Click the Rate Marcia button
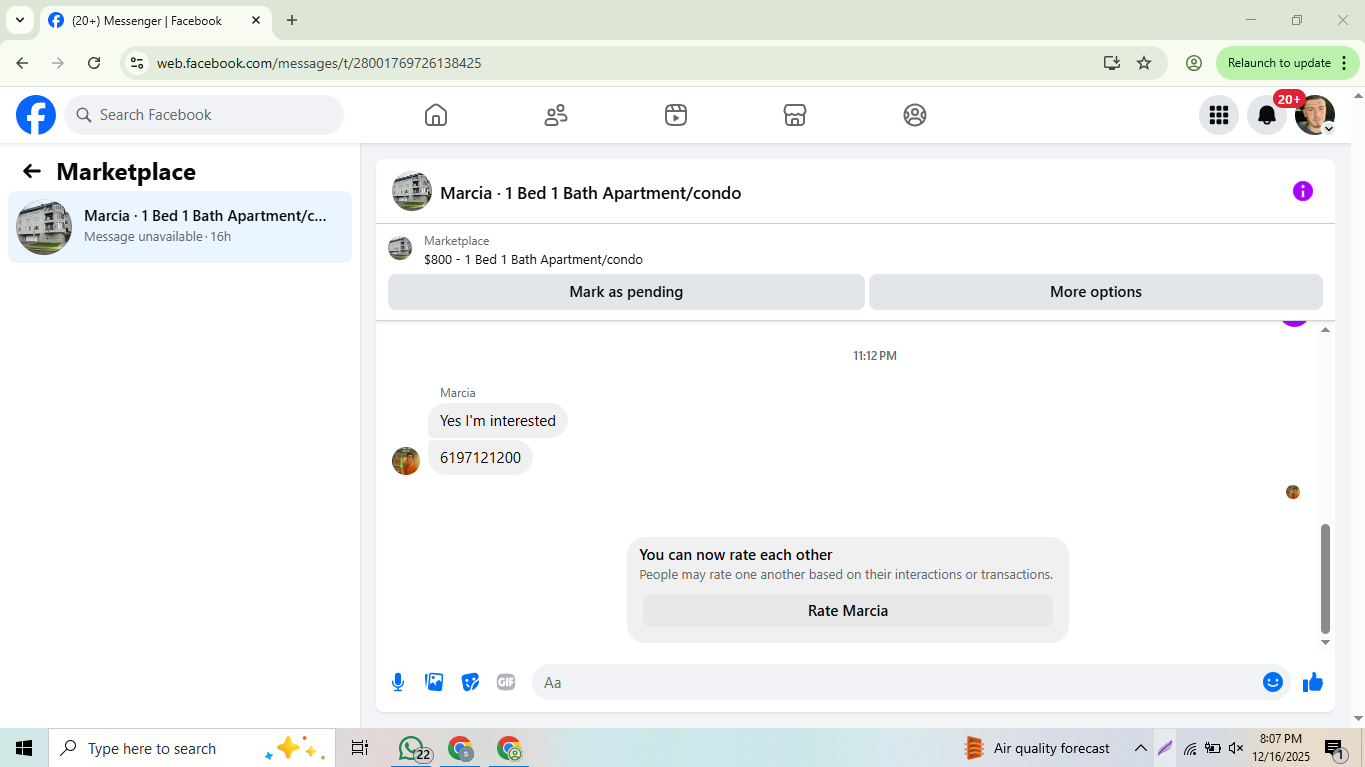 [x=848, y=611]
